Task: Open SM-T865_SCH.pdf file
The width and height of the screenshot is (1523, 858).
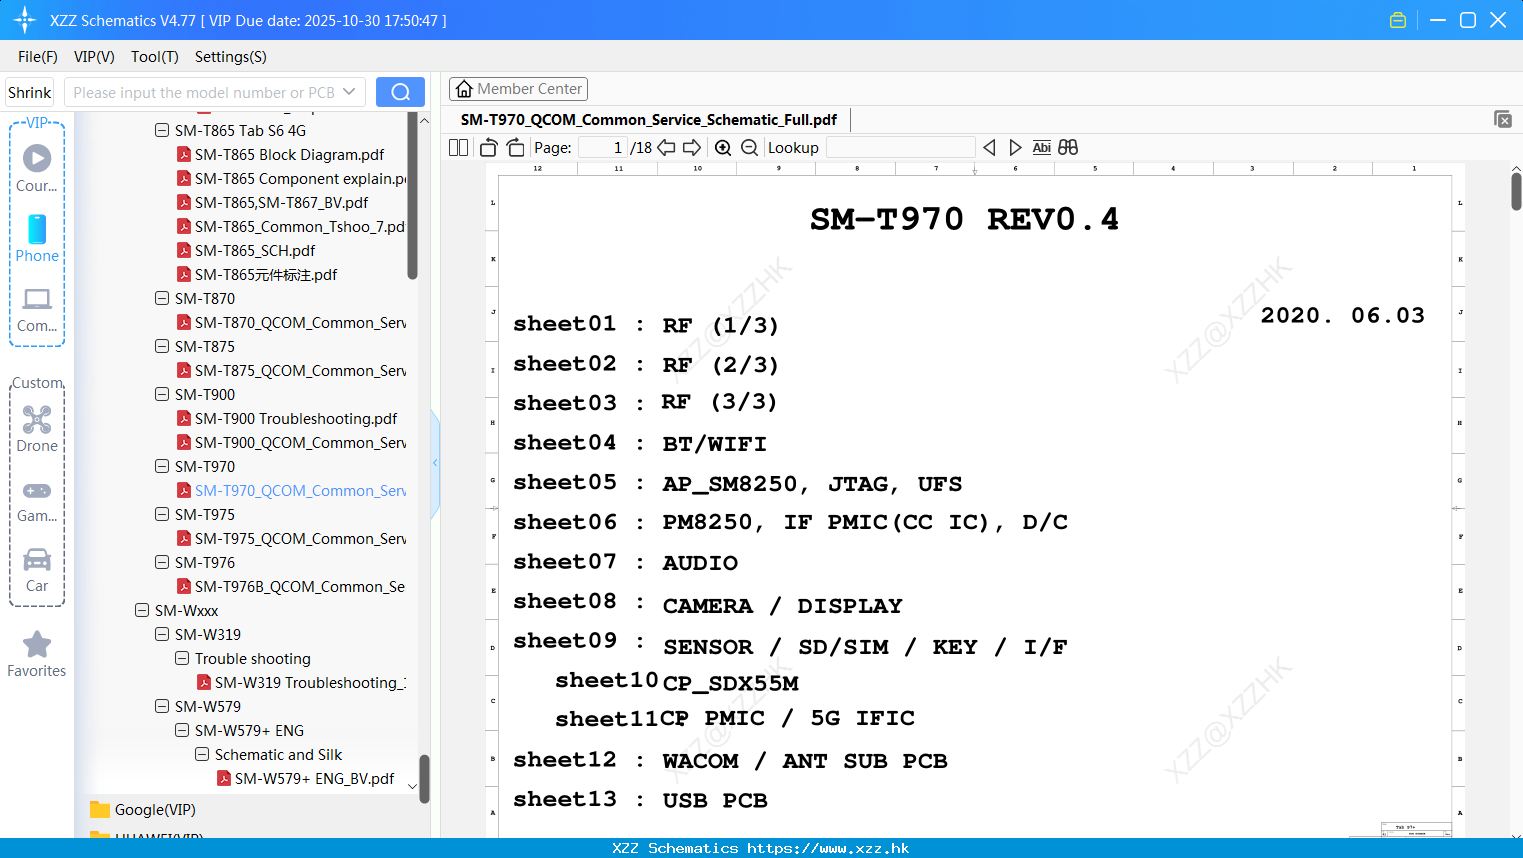Action: click(255, 250)
